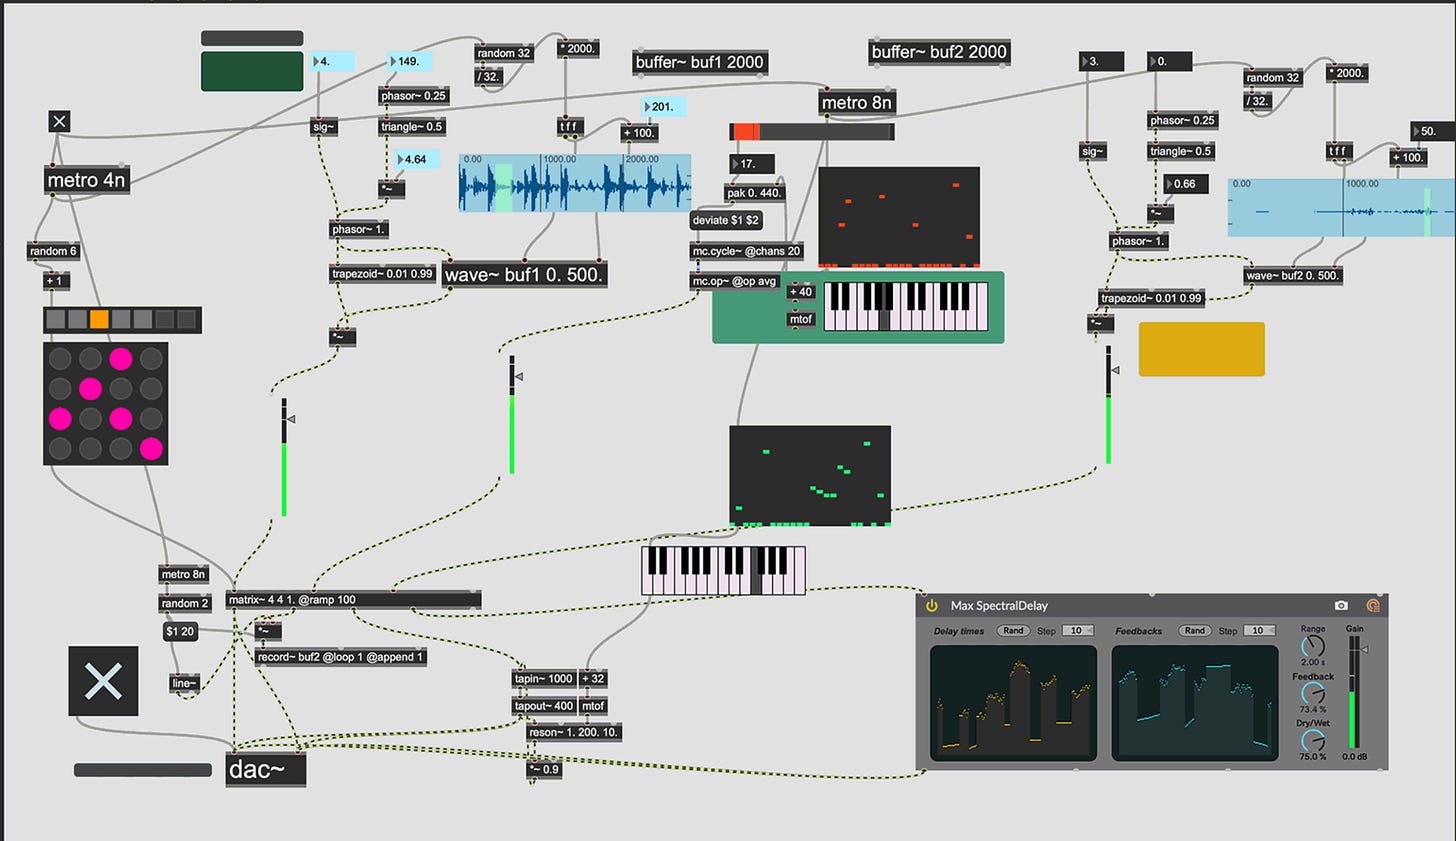Select the metro 4n object
Screen dimensions: 1456x841
(87, 180)
